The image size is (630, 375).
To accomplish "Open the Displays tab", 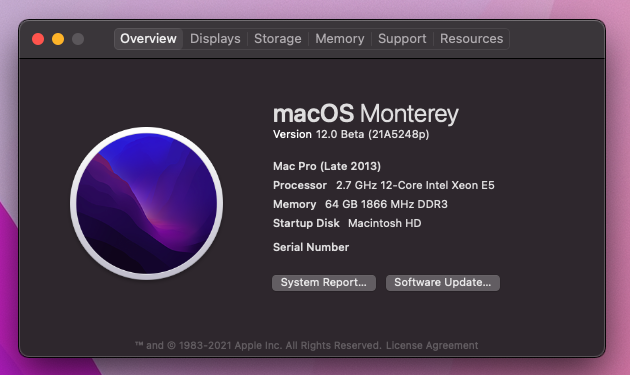I will click(x=215, y=39).
